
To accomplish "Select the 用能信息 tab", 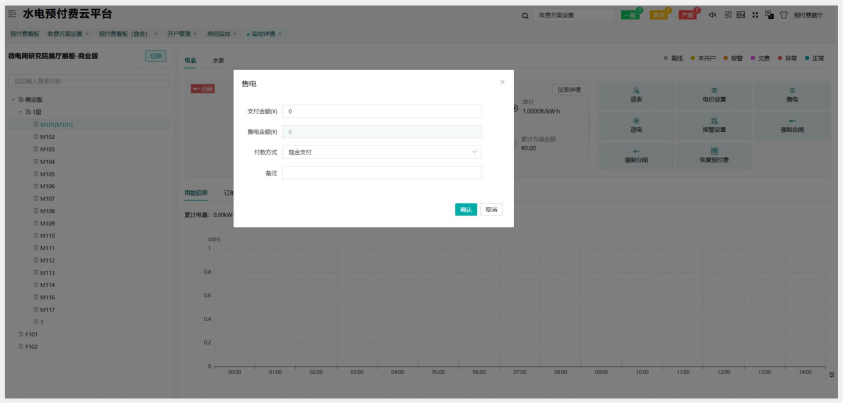I will click(196, 192).
